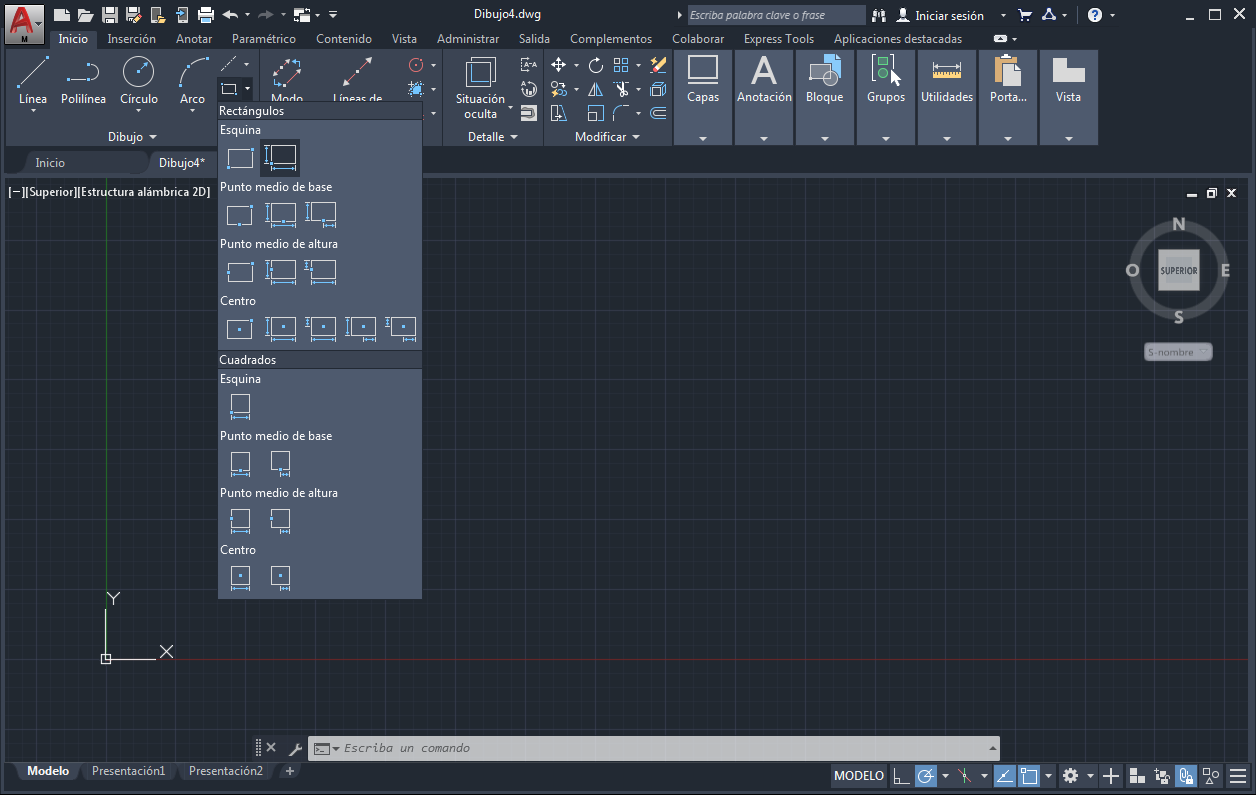Toggle object snap 2D in status bar
The height and width of the screenshot is (795, 1256).
click(1029, 776)
